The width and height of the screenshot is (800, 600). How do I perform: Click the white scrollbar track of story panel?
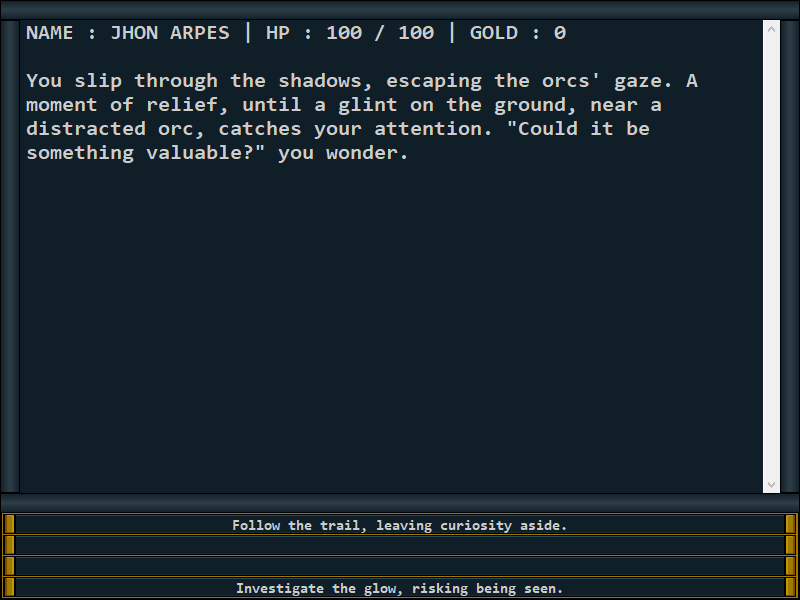click(x=771, y=257)
